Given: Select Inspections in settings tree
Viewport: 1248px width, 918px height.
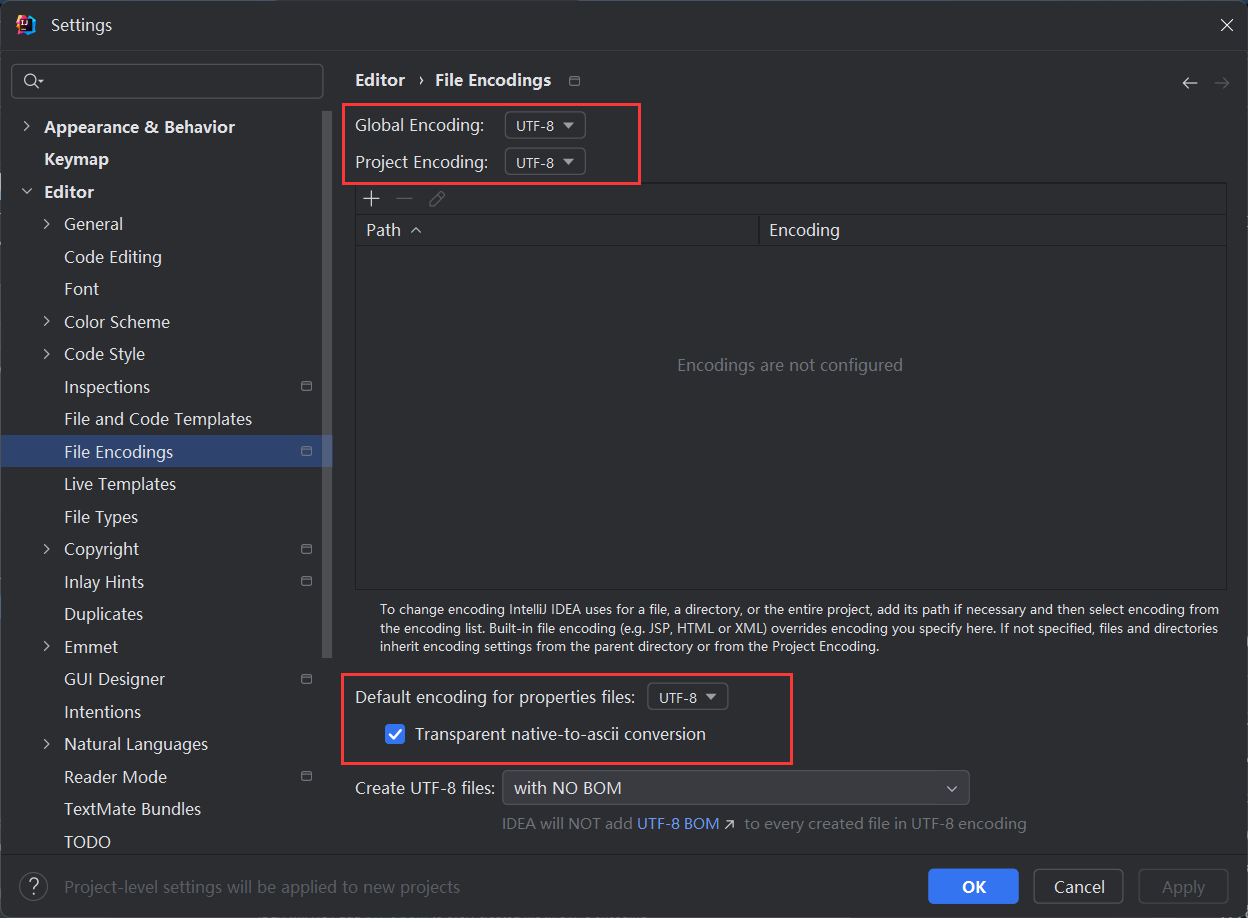Looking at the screenshot, I should (107, 387).
